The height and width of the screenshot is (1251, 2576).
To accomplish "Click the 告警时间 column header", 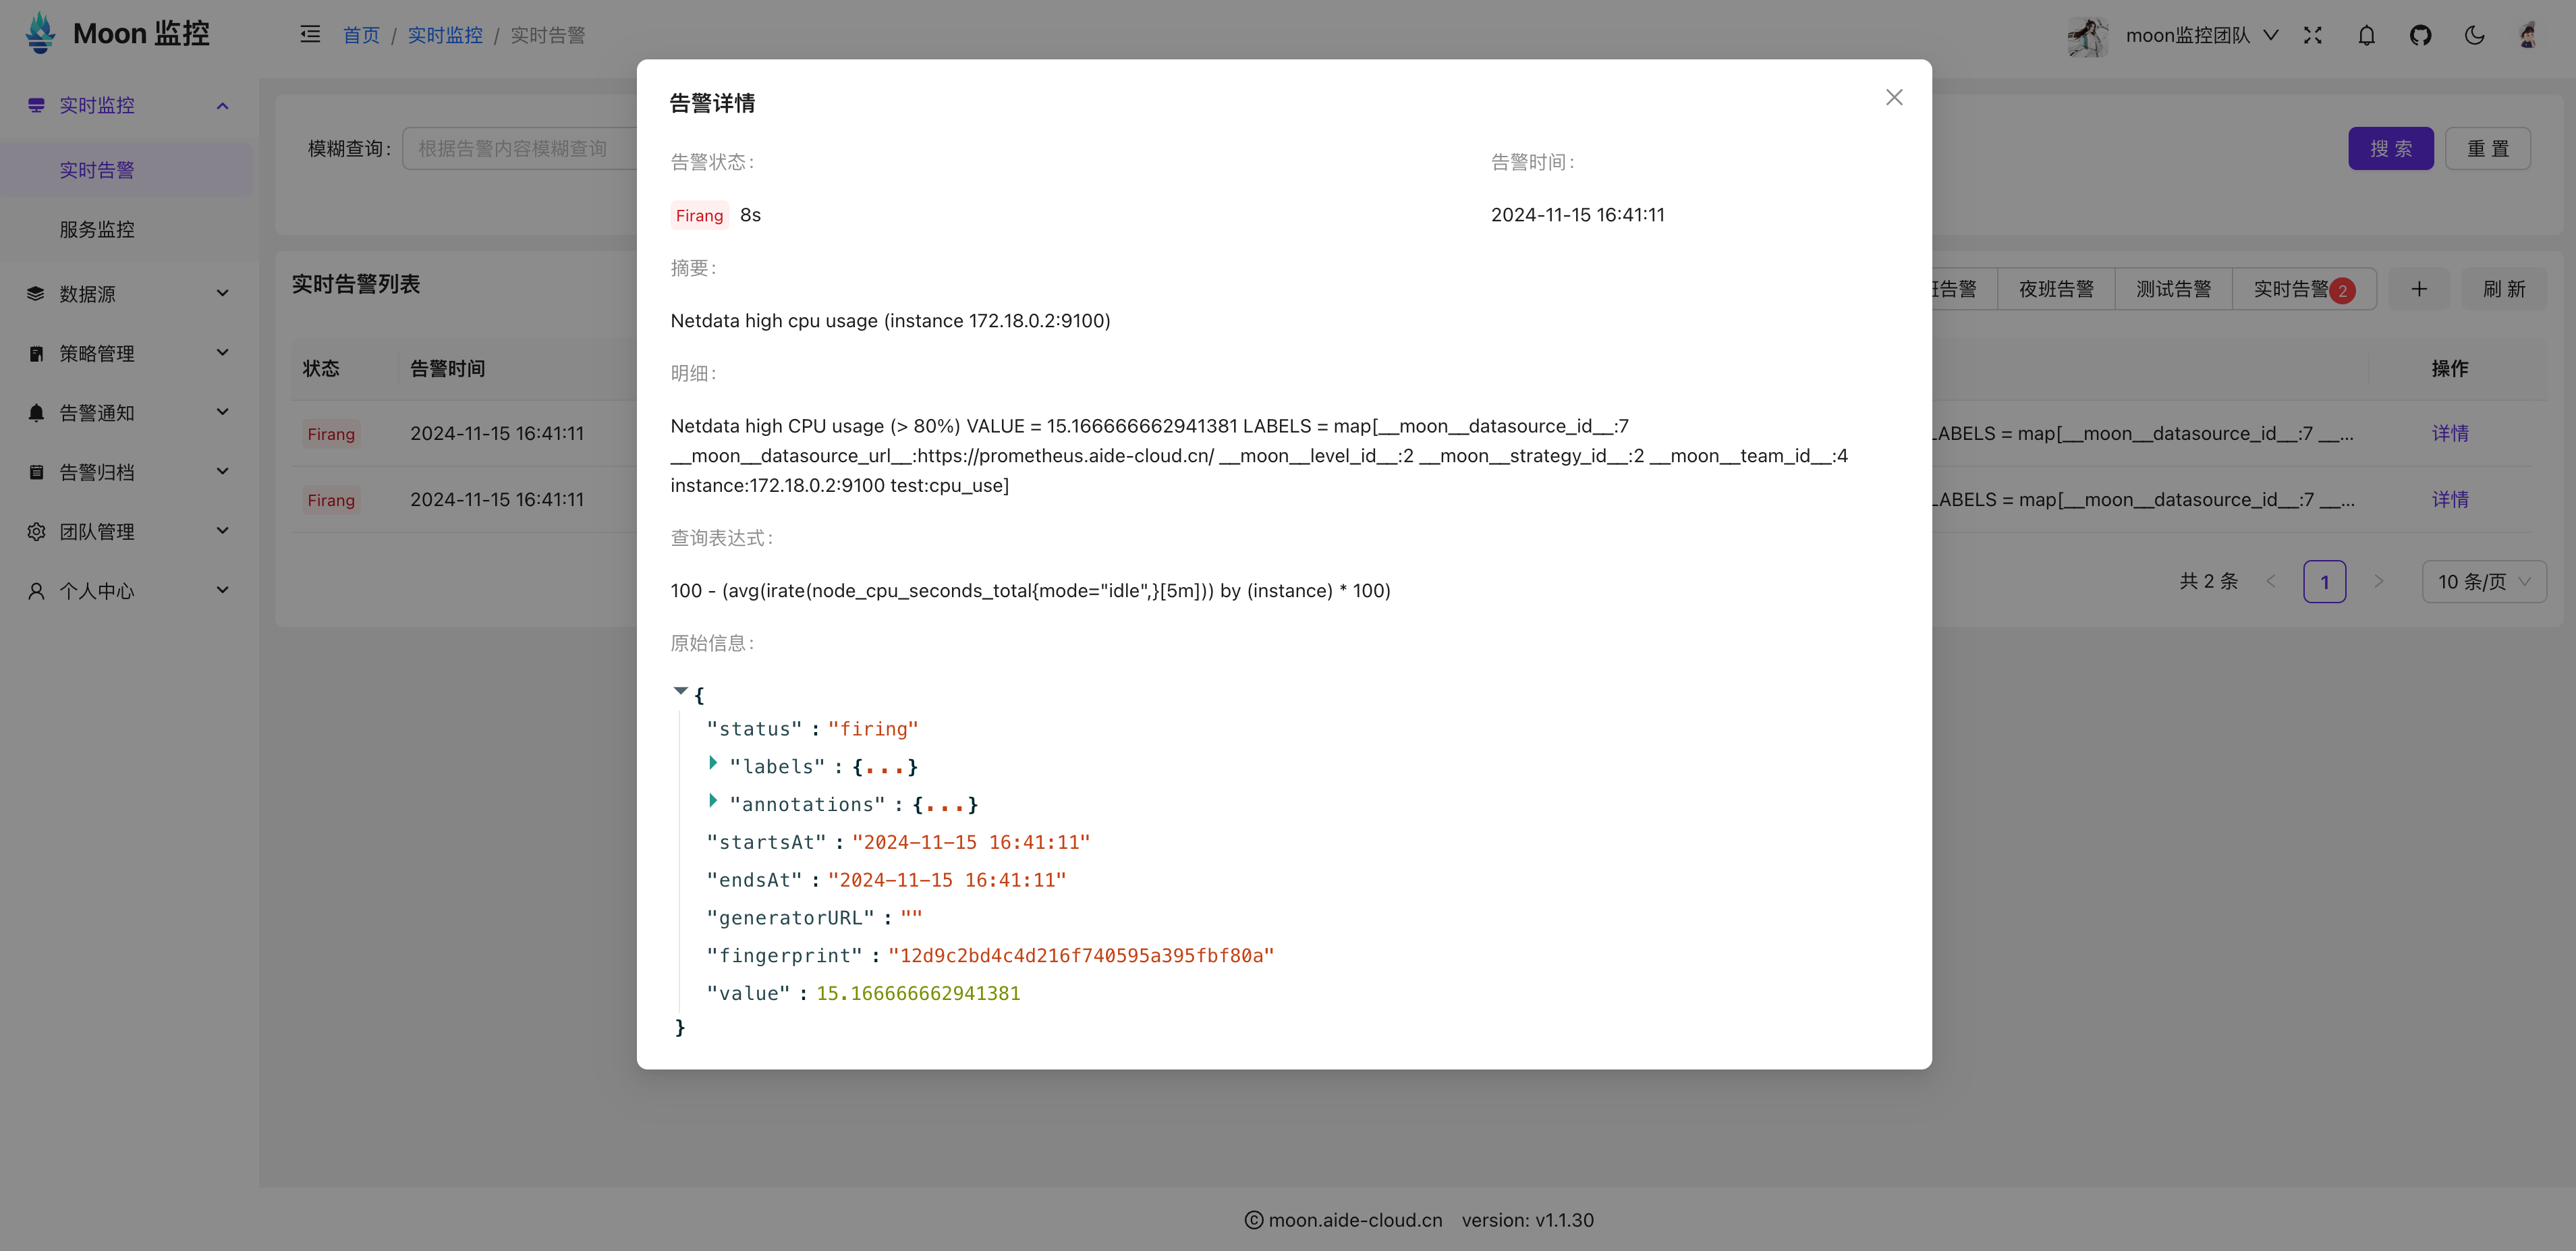I will [447, 369].
